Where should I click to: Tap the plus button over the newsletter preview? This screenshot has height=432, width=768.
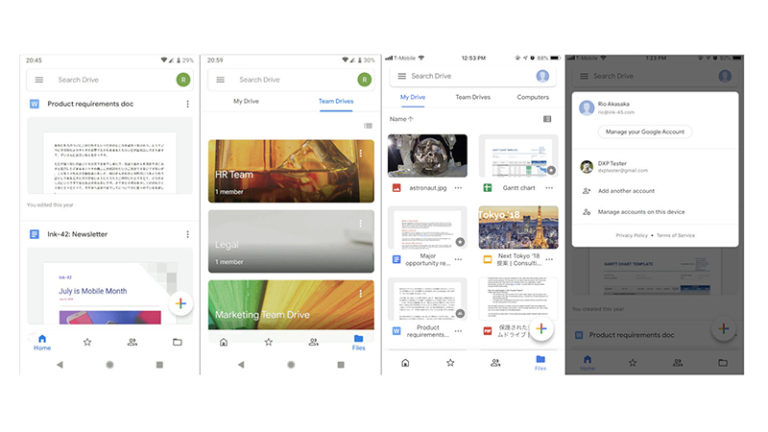coord(181,304)
